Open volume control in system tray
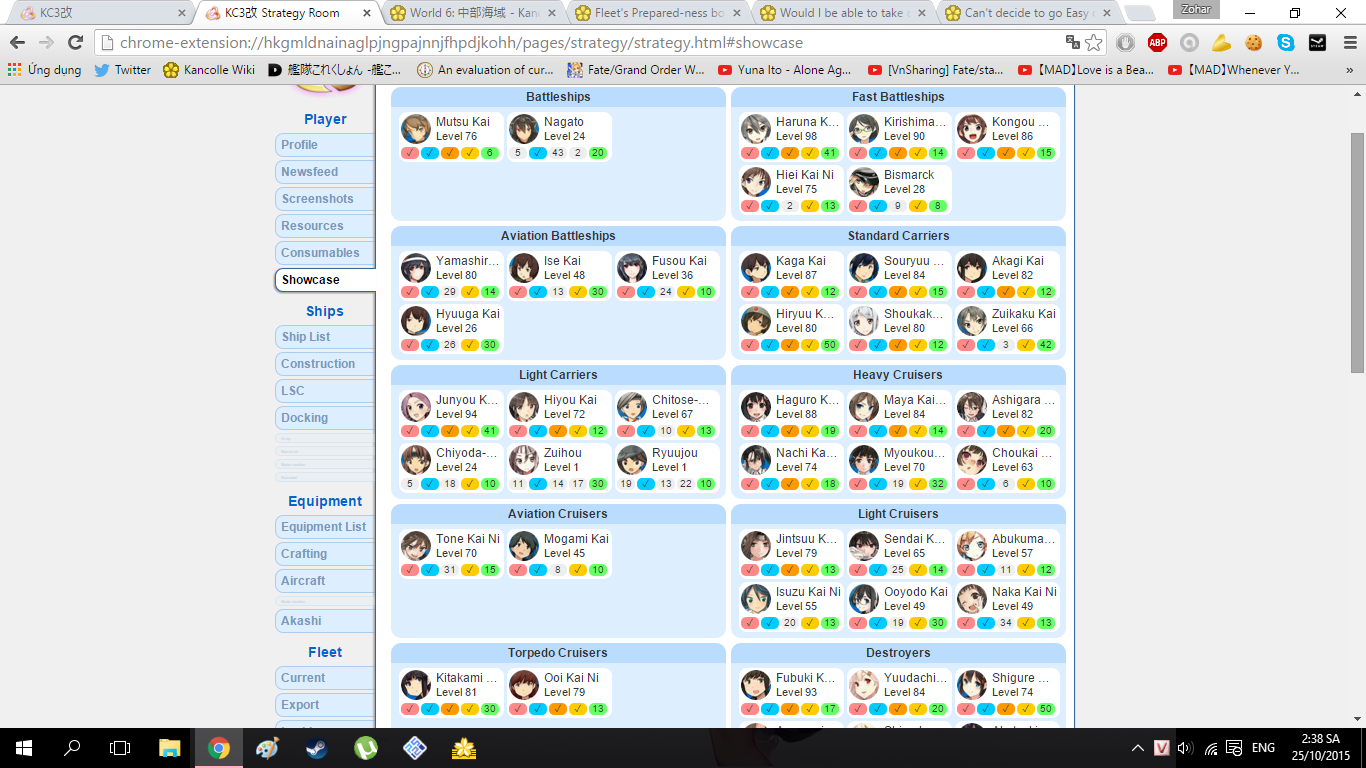 tap(1186, 748)
